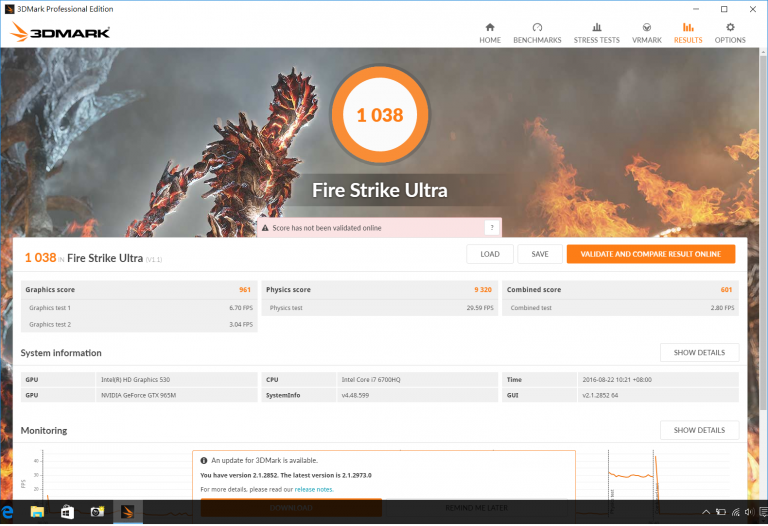Select the Intel(R) HD Graphics 530 text

[x=135, y=380]
